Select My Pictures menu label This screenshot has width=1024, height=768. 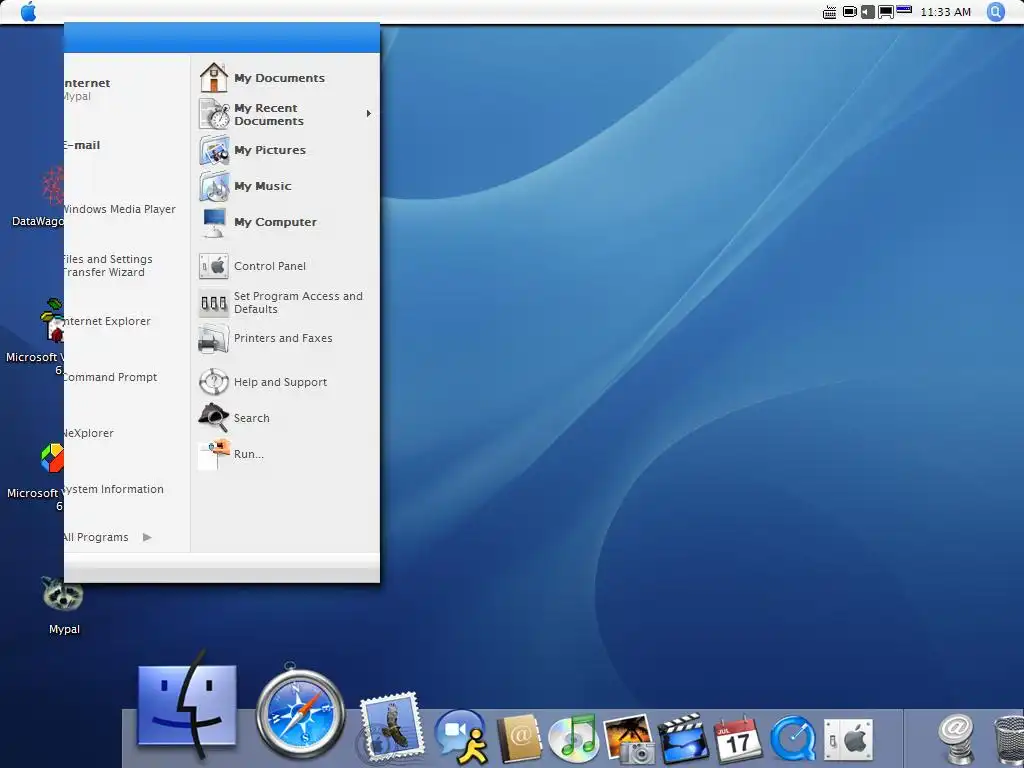(x=270, y=150)
